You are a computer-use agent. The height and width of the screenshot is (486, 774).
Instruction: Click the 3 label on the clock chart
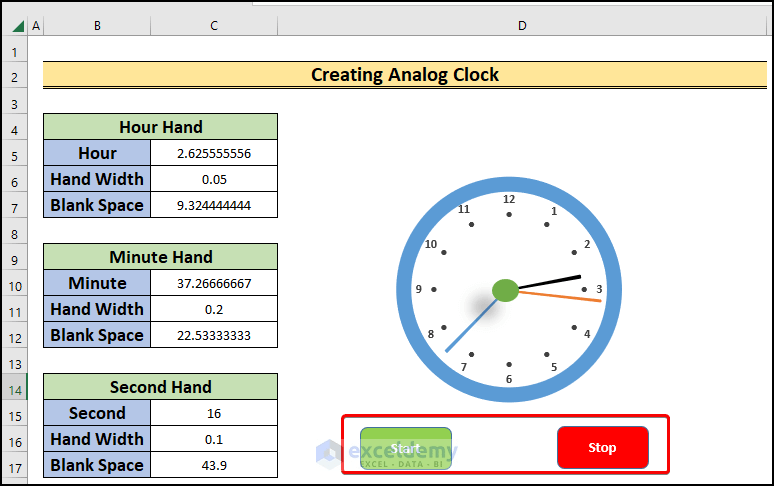pyautogui.click(x=599, y=289)
